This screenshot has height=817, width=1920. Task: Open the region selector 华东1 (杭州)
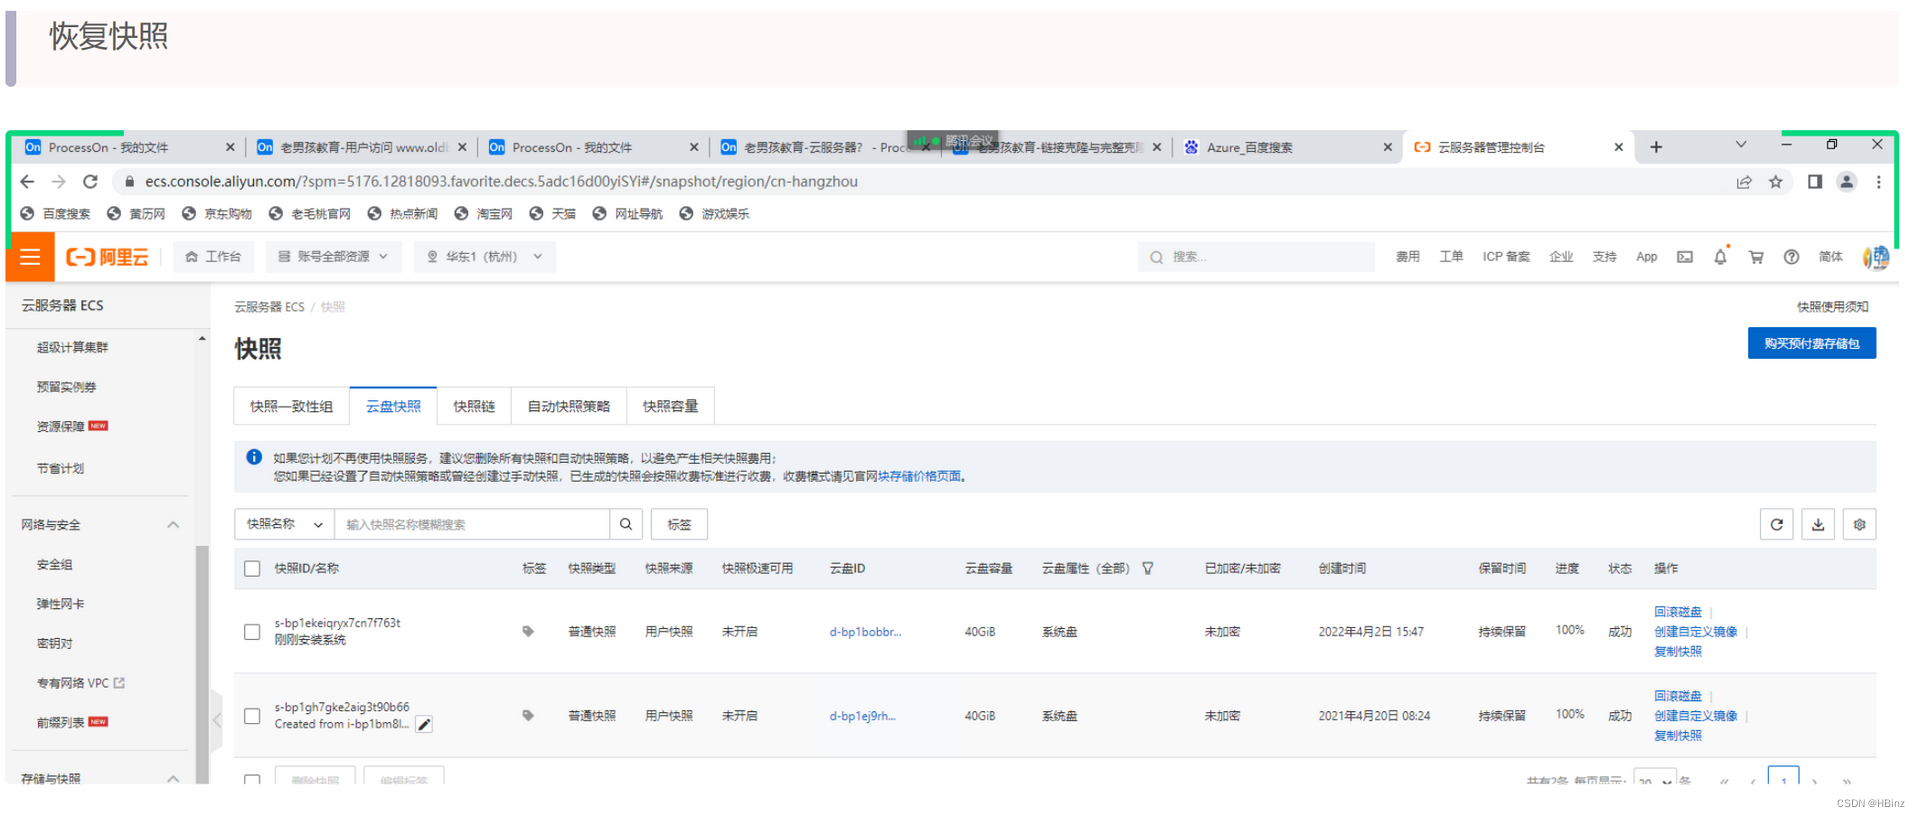pyautogui.click(x=484, y=257)
